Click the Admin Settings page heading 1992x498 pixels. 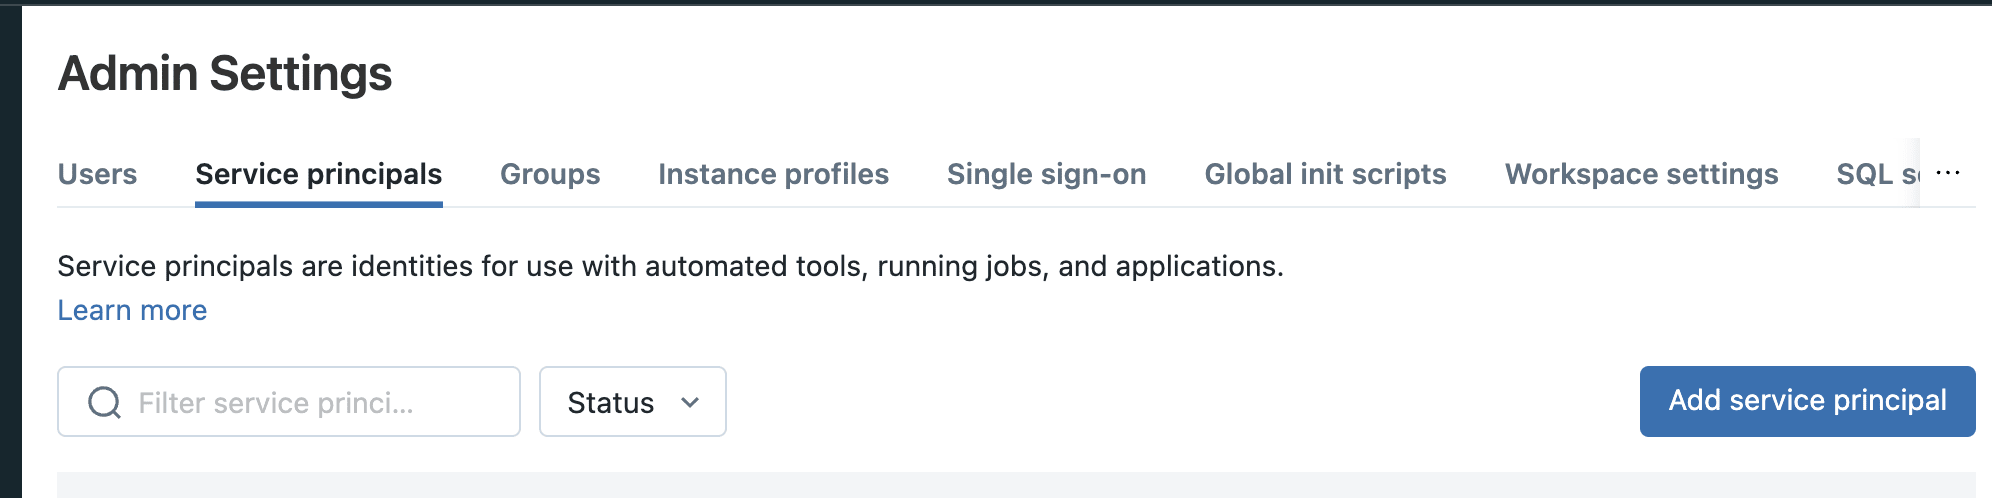[225, 74]
